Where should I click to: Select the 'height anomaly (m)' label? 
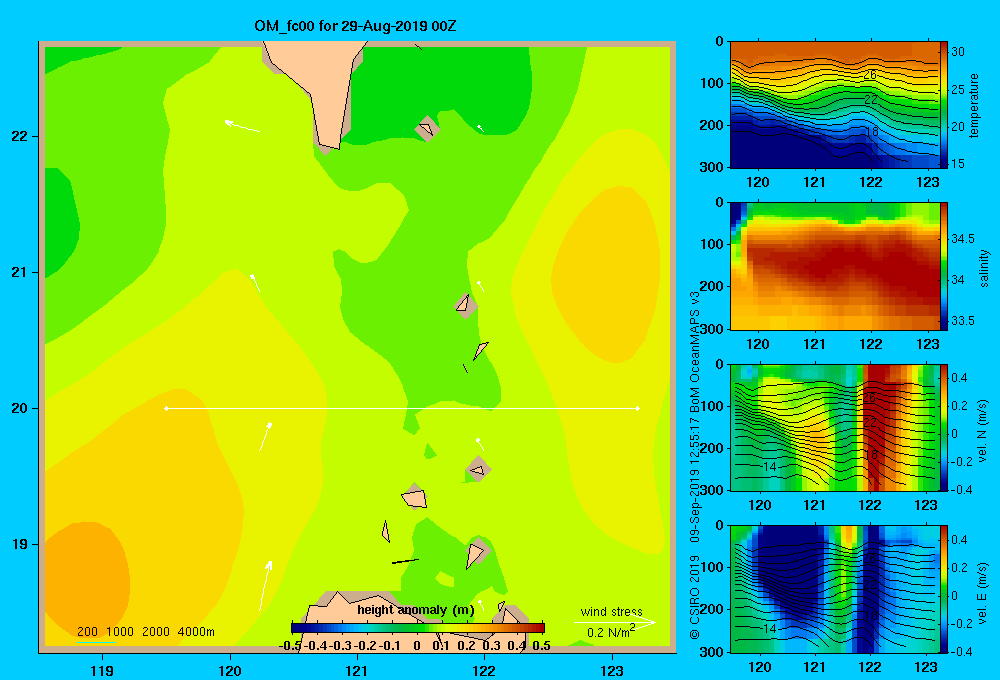(x=416, y=610)
